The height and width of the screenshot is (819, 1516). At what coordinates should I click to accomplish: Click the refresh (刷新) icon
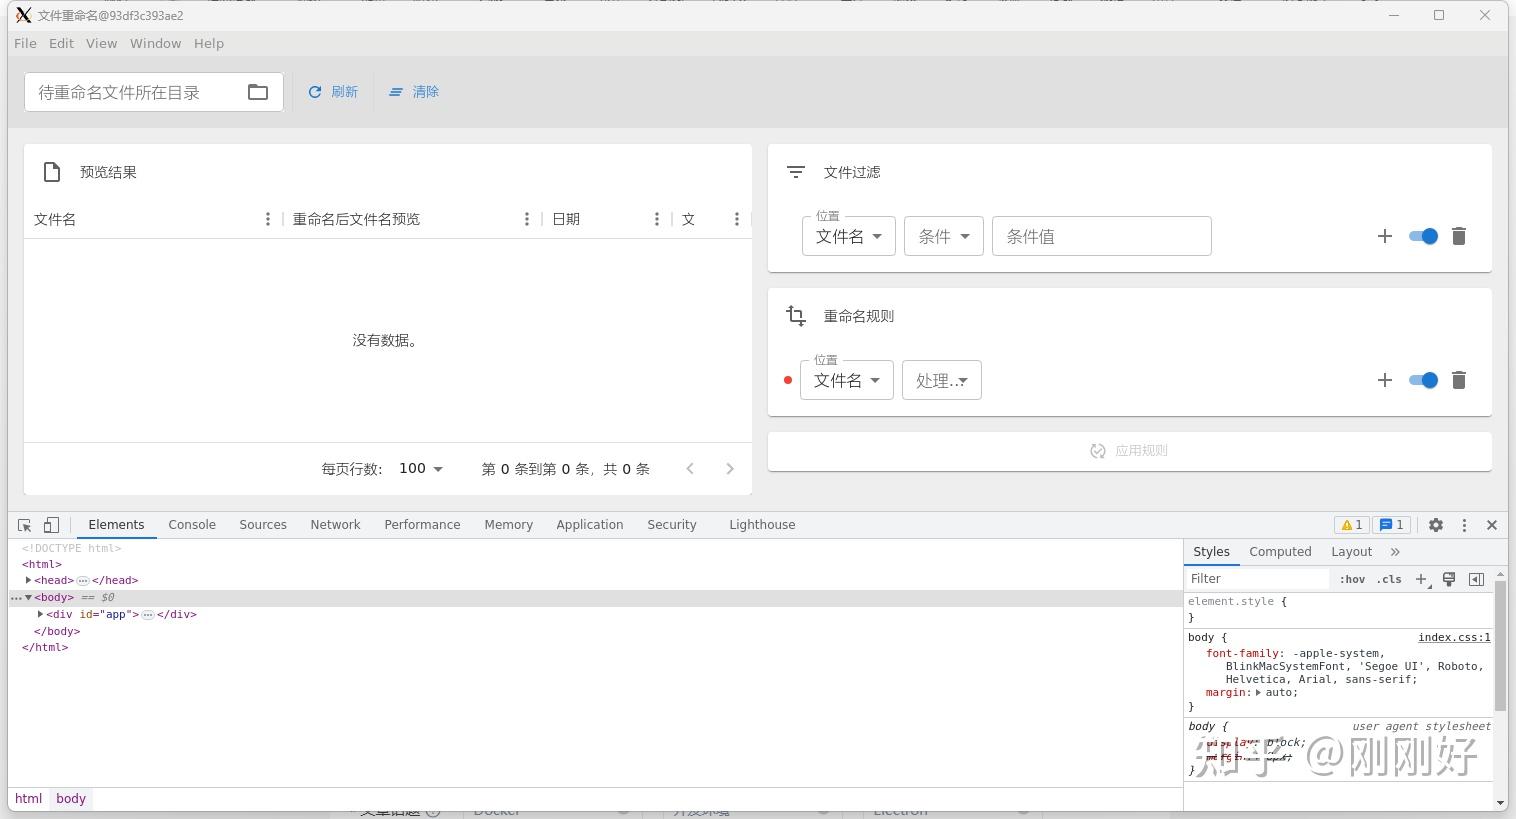(315, 91)
